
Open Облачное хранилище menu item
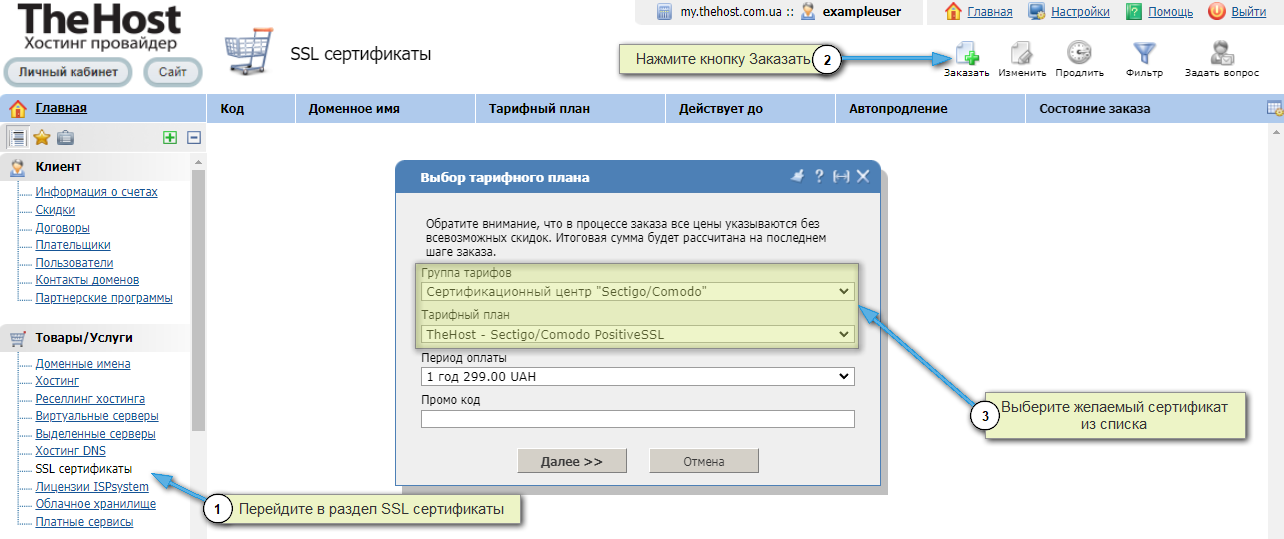(95, 504)
